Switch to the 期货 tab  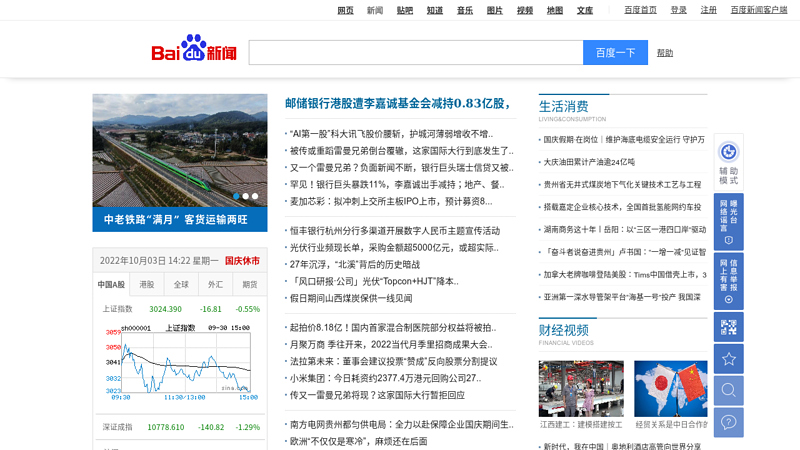[249, 285]
